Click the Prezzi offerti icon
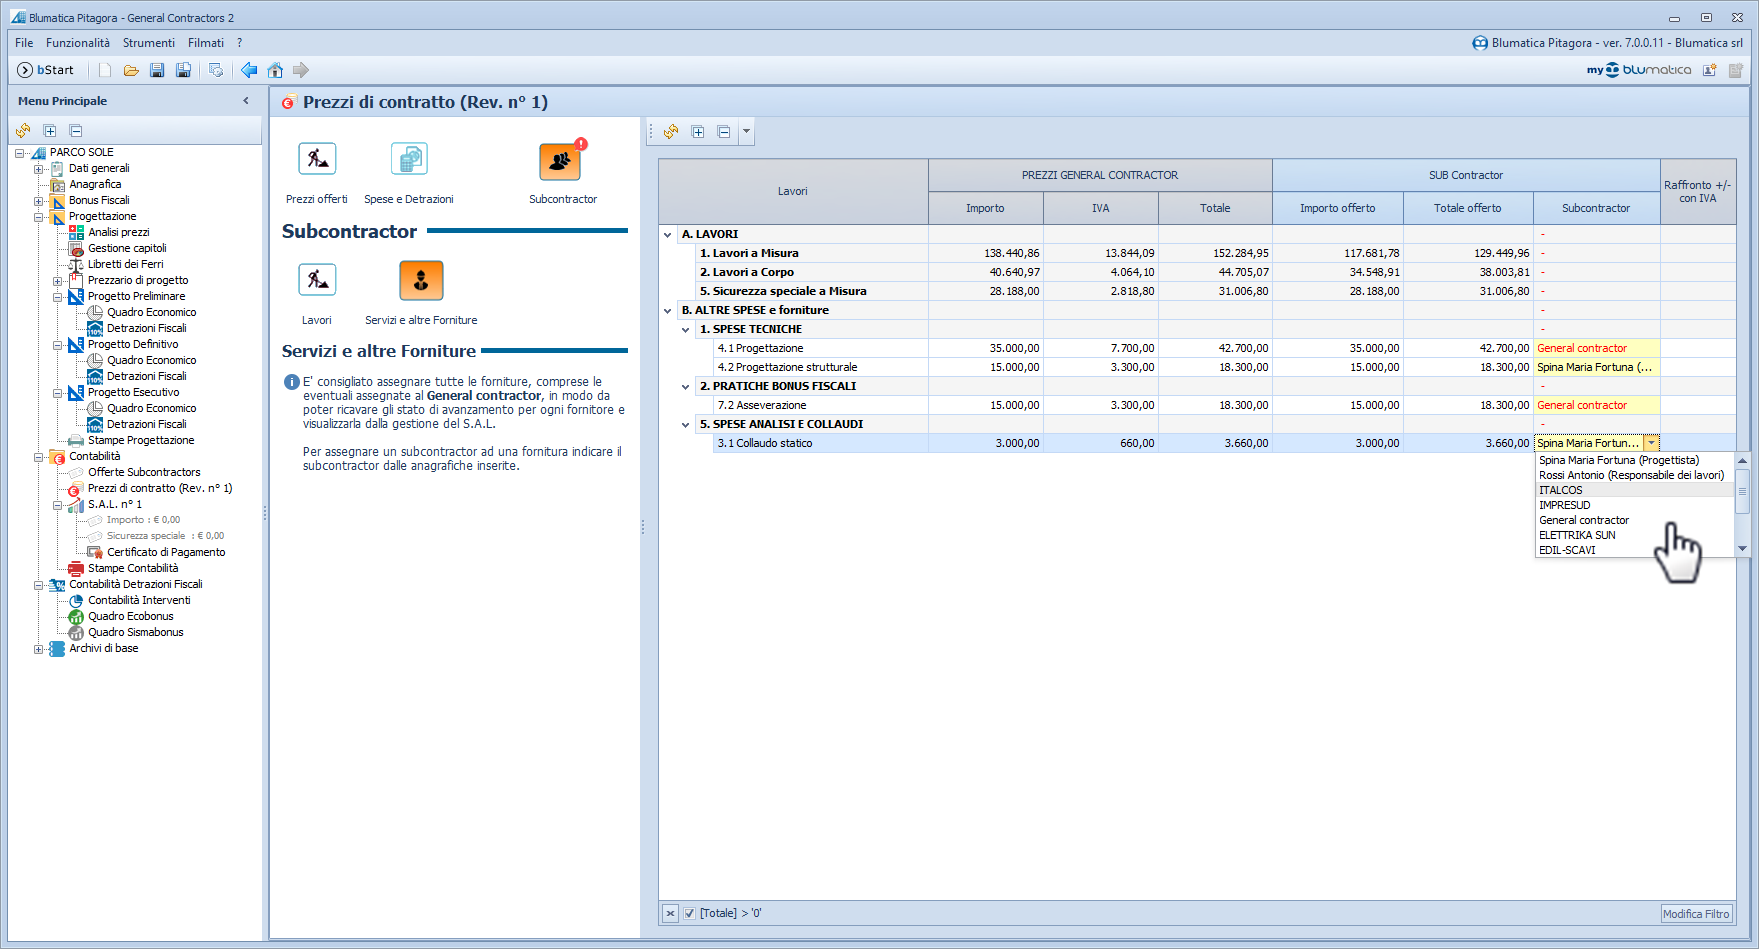 click(x=317, y=160)
